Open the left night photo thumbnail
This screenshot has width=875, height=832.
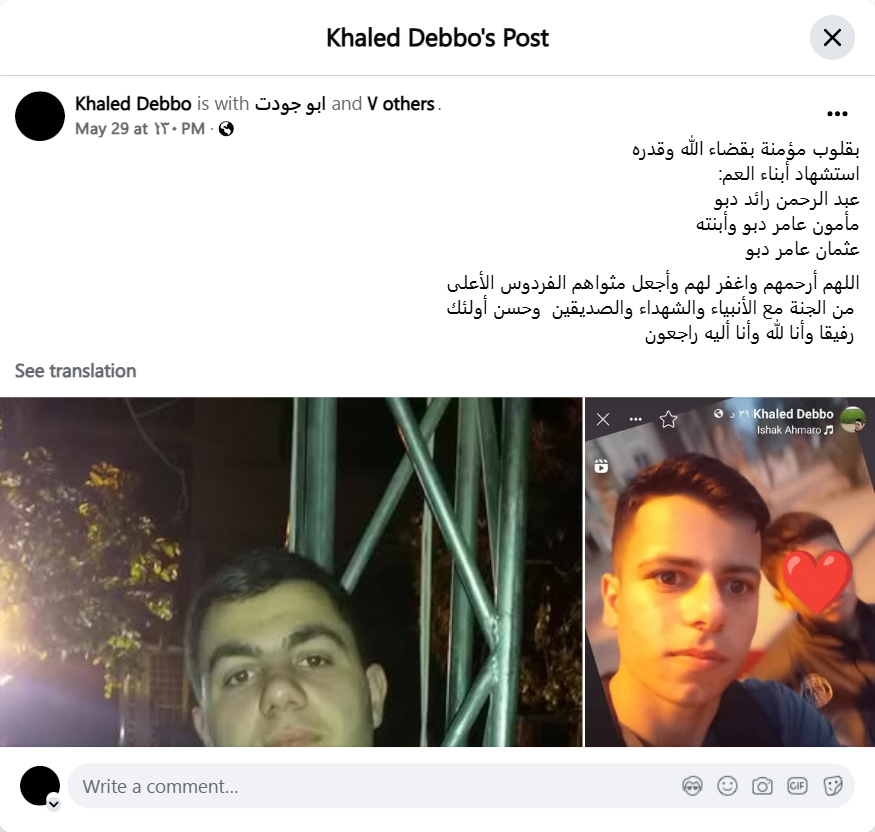[291, 572]
